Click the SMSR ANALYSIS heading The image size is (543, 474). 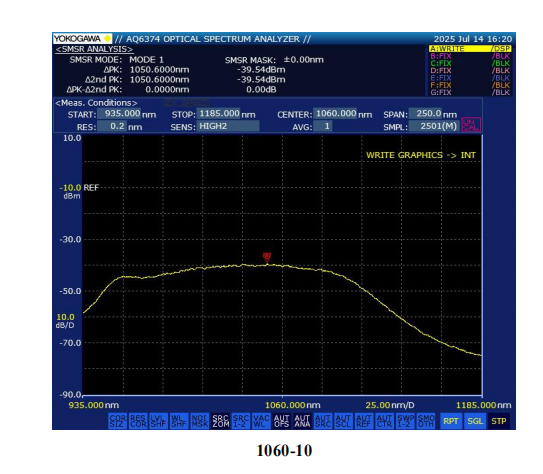click(94, 49)
